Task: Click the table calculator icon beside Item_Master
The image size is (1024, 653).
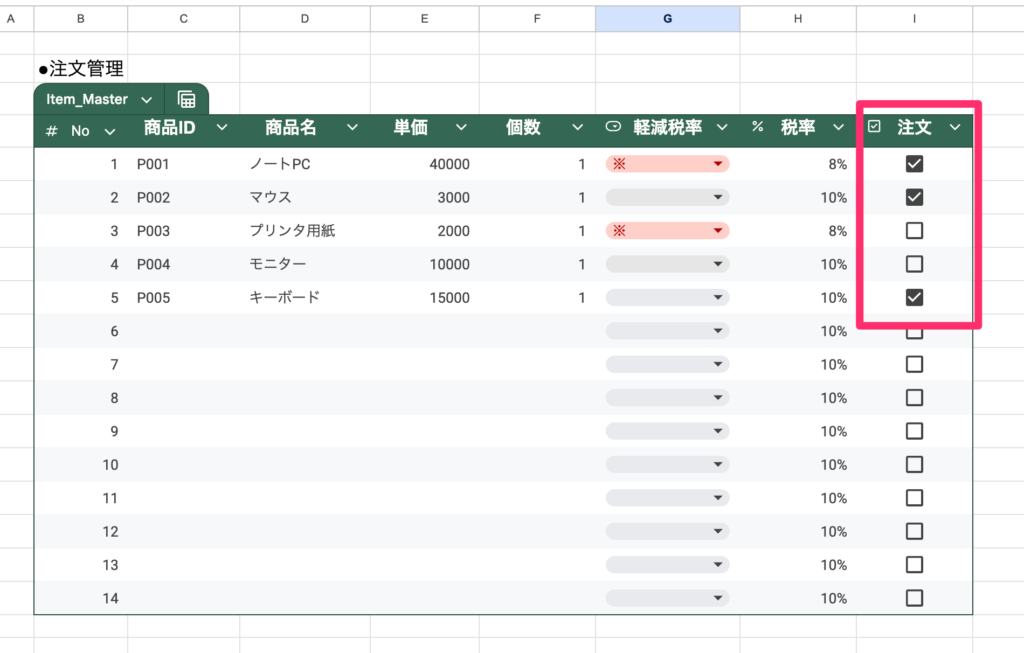Action: [x=186, y=99]
